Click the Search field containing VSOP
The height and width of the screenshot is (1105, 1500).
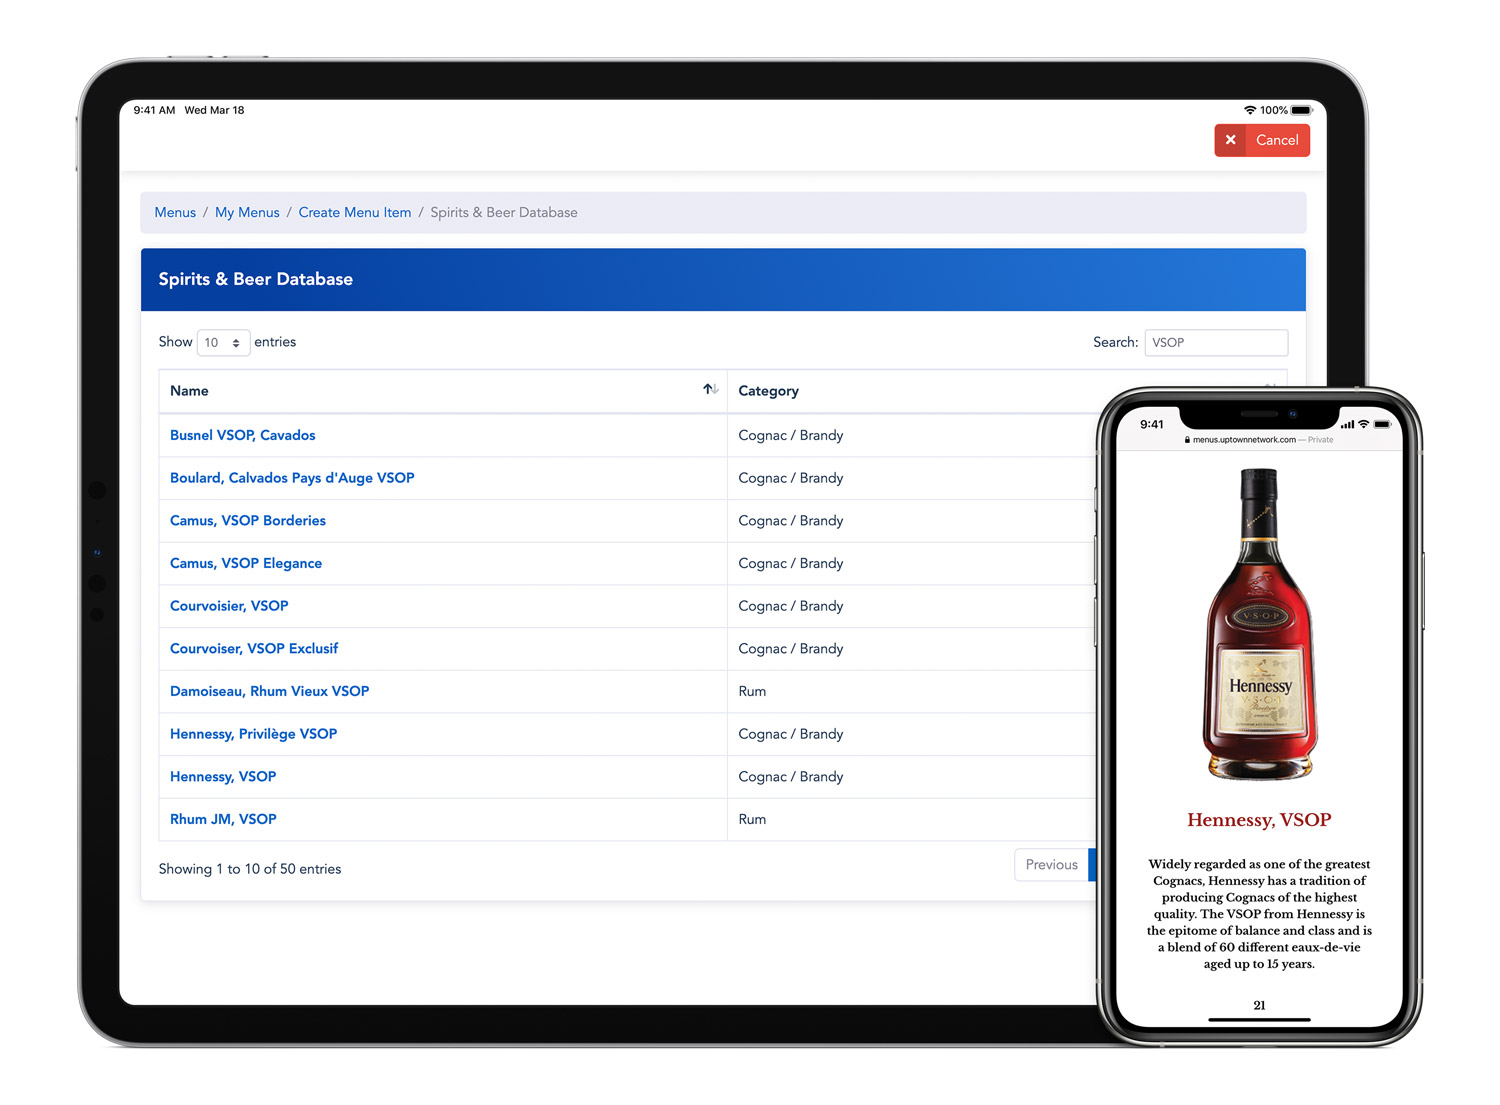1216,342
